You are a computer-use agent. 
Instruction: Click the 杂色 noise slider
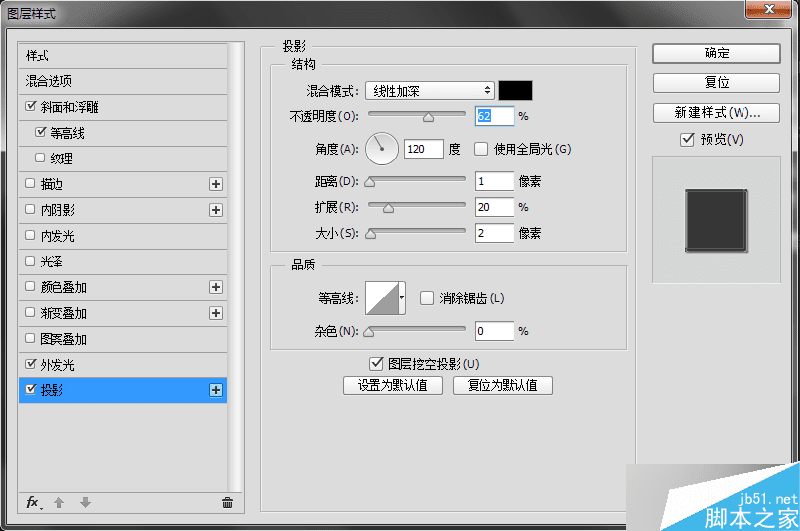tap(417, 331)
